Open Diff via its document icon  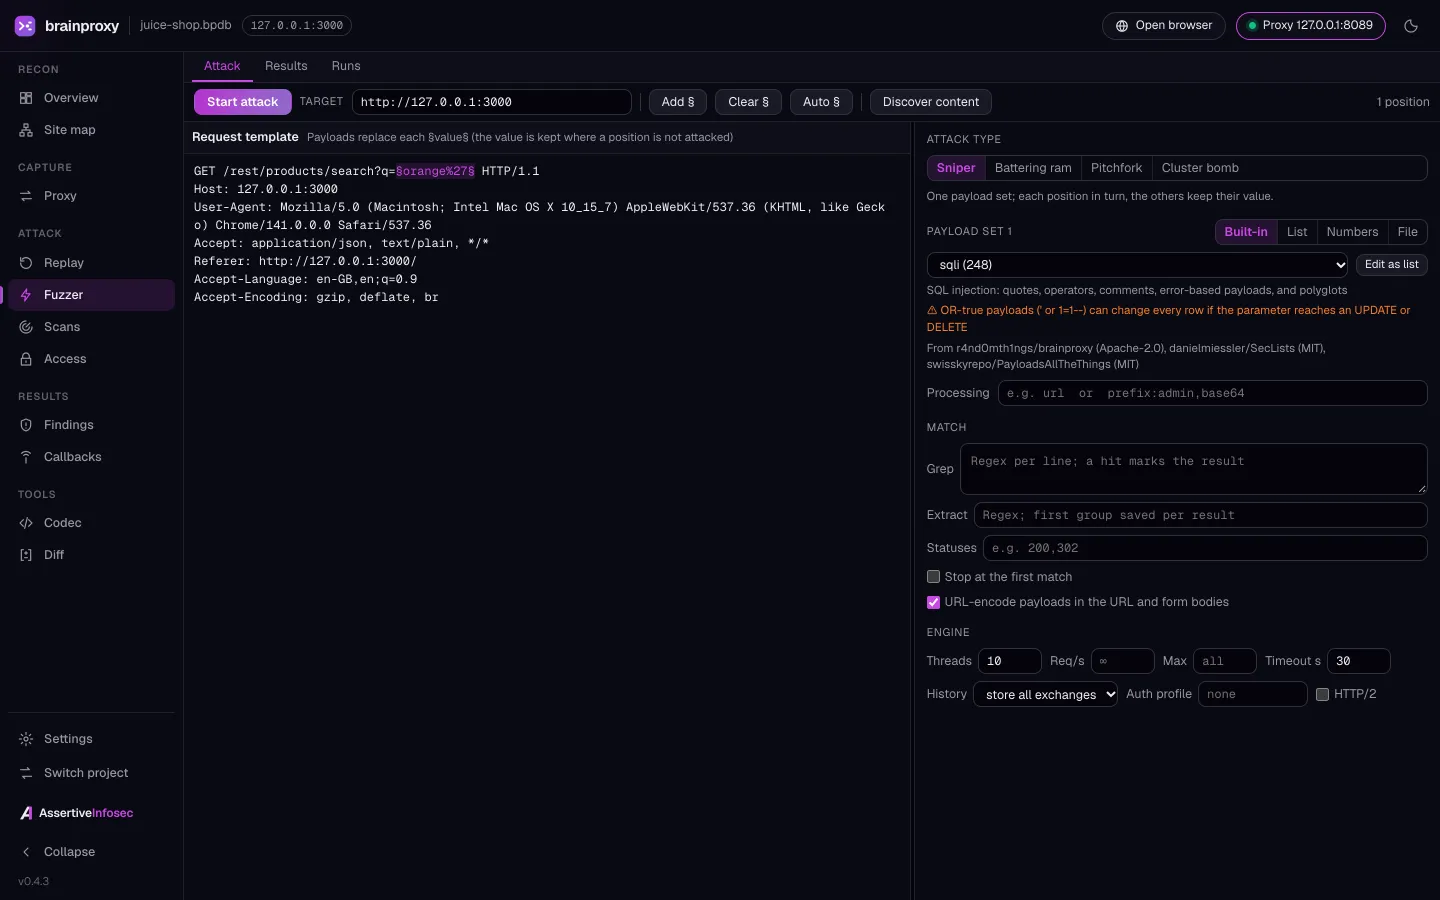coord(26,555)
